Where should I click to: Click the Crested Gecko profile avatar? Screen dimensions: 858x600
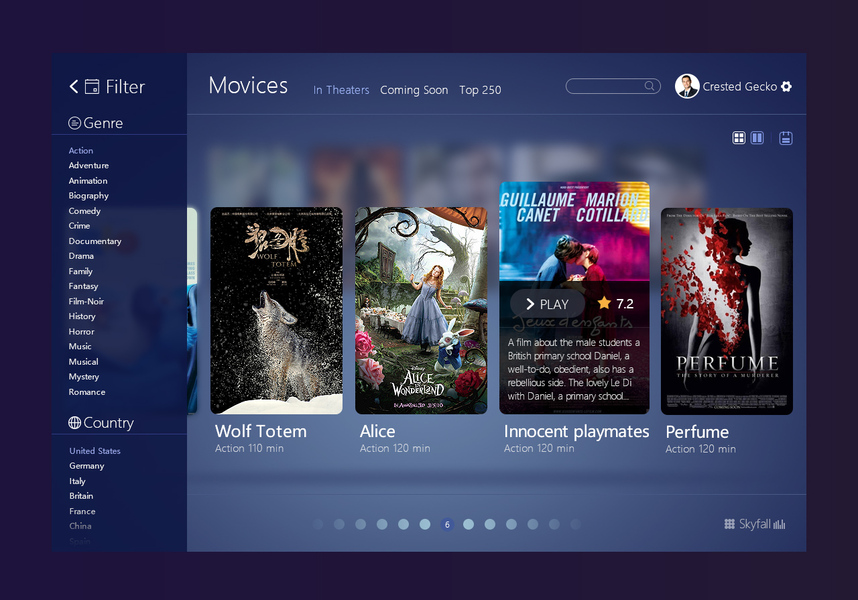point(687,86)
